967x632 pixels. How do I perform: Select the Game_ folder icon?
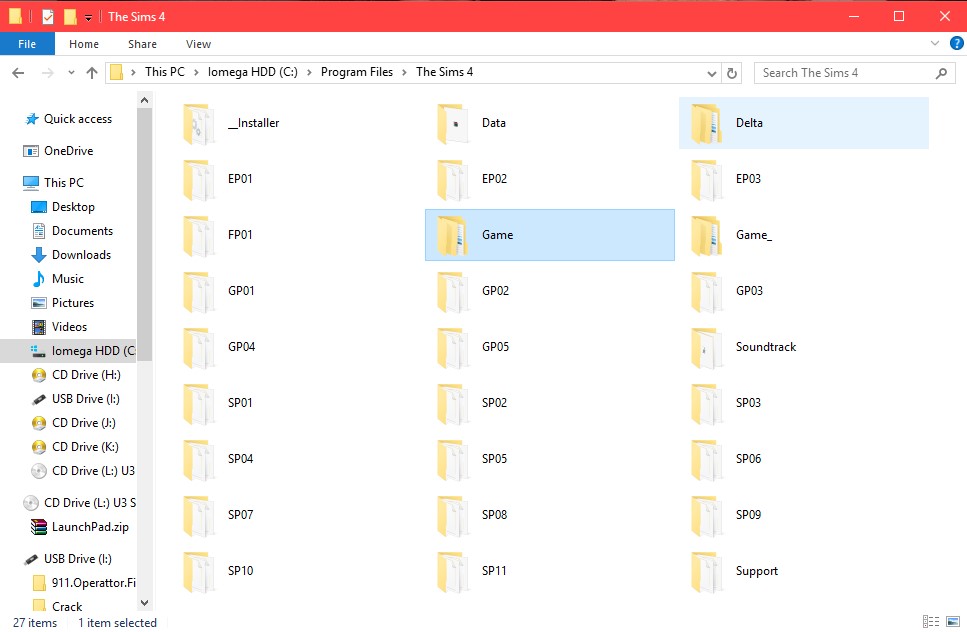(707, 236)
